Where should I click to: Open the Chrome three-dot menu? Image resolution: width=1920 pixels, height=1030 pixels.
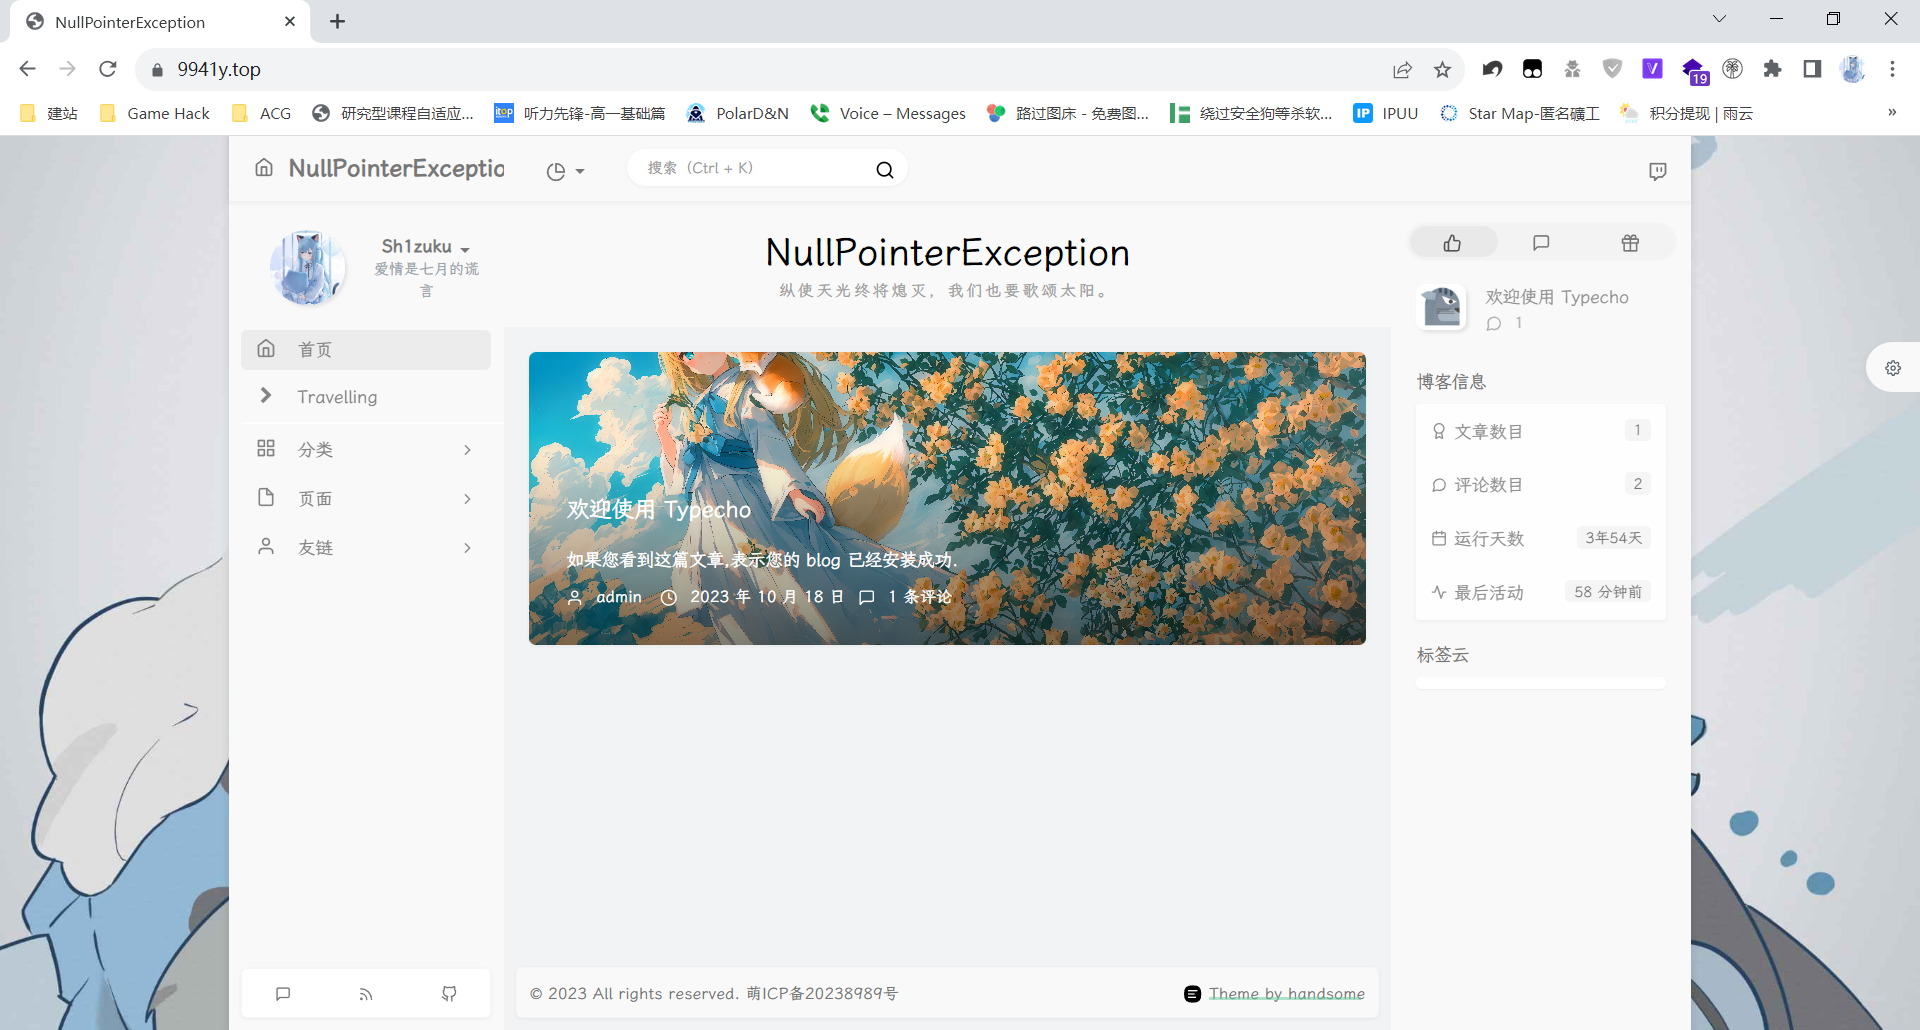(1892, 69)
